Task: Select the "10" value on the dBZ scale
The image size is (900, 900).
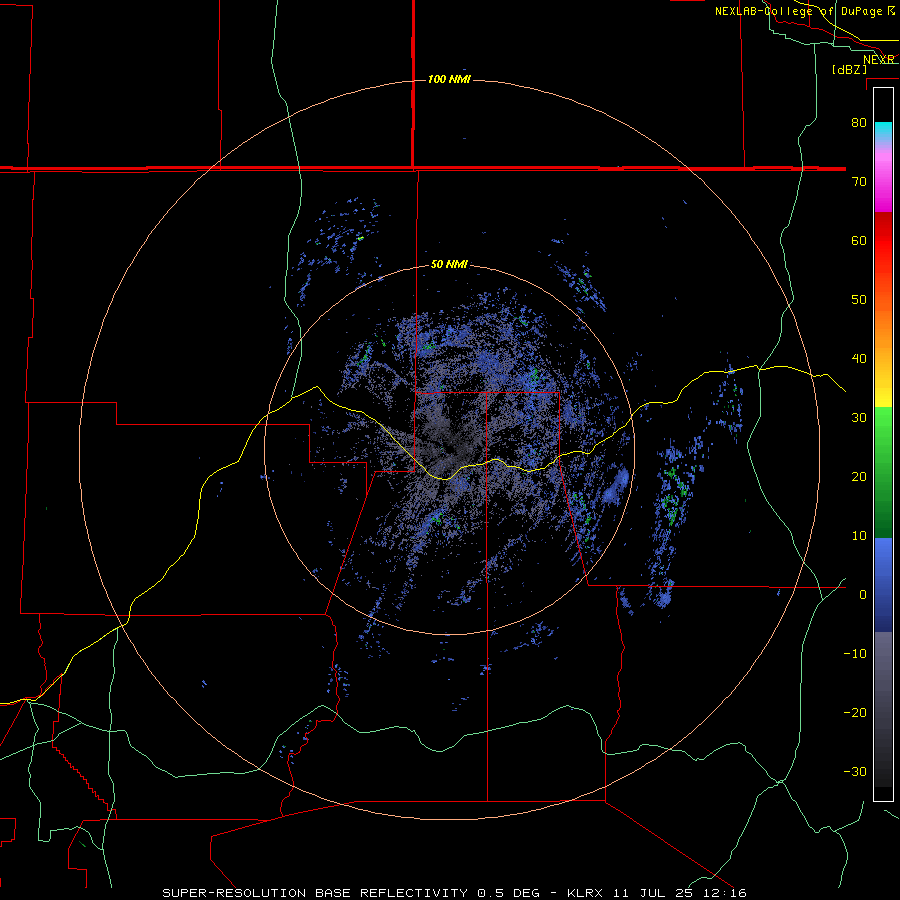Action: [859, 536]
